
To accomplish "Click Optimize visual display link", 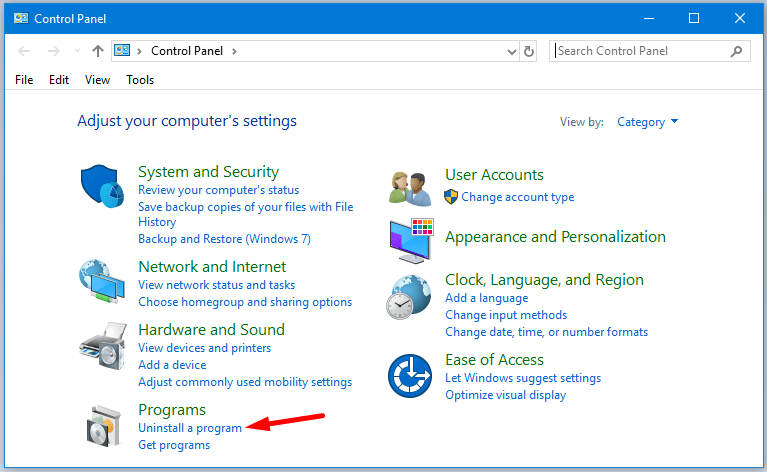I will (505, 395).
